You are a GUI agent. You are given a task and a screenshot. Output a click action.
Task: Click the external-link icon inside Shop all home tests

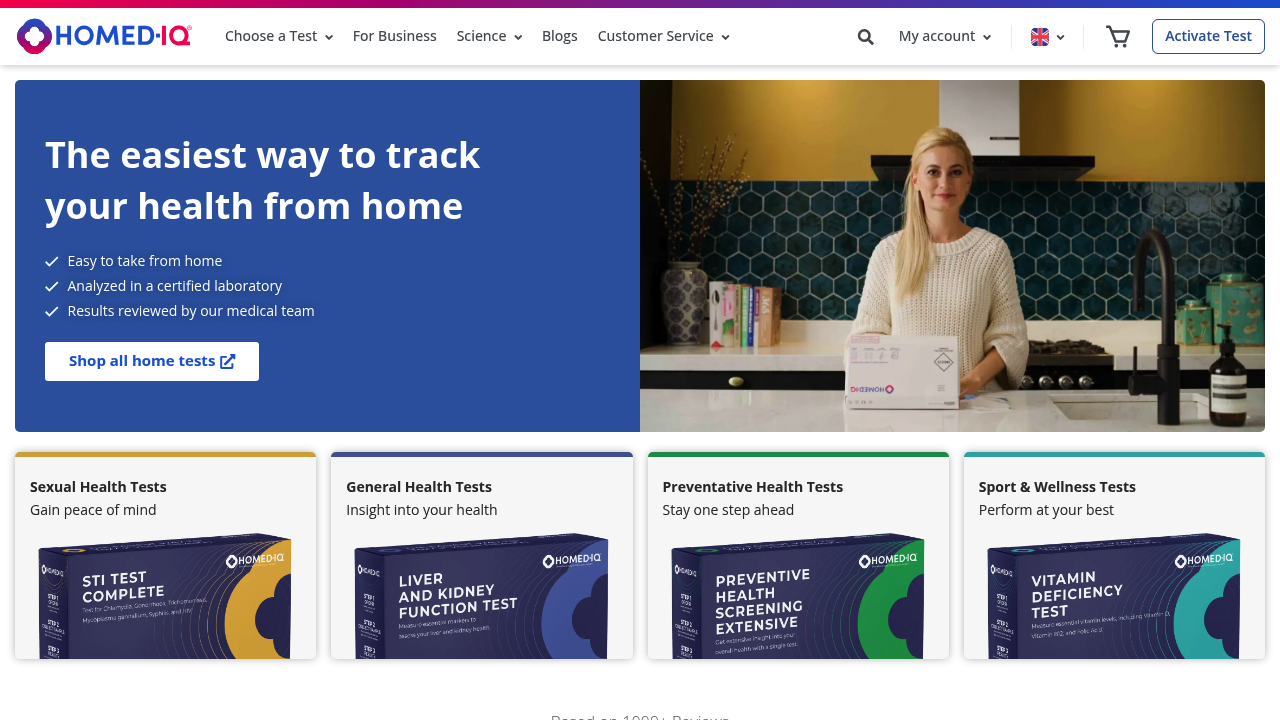point(228,361)
